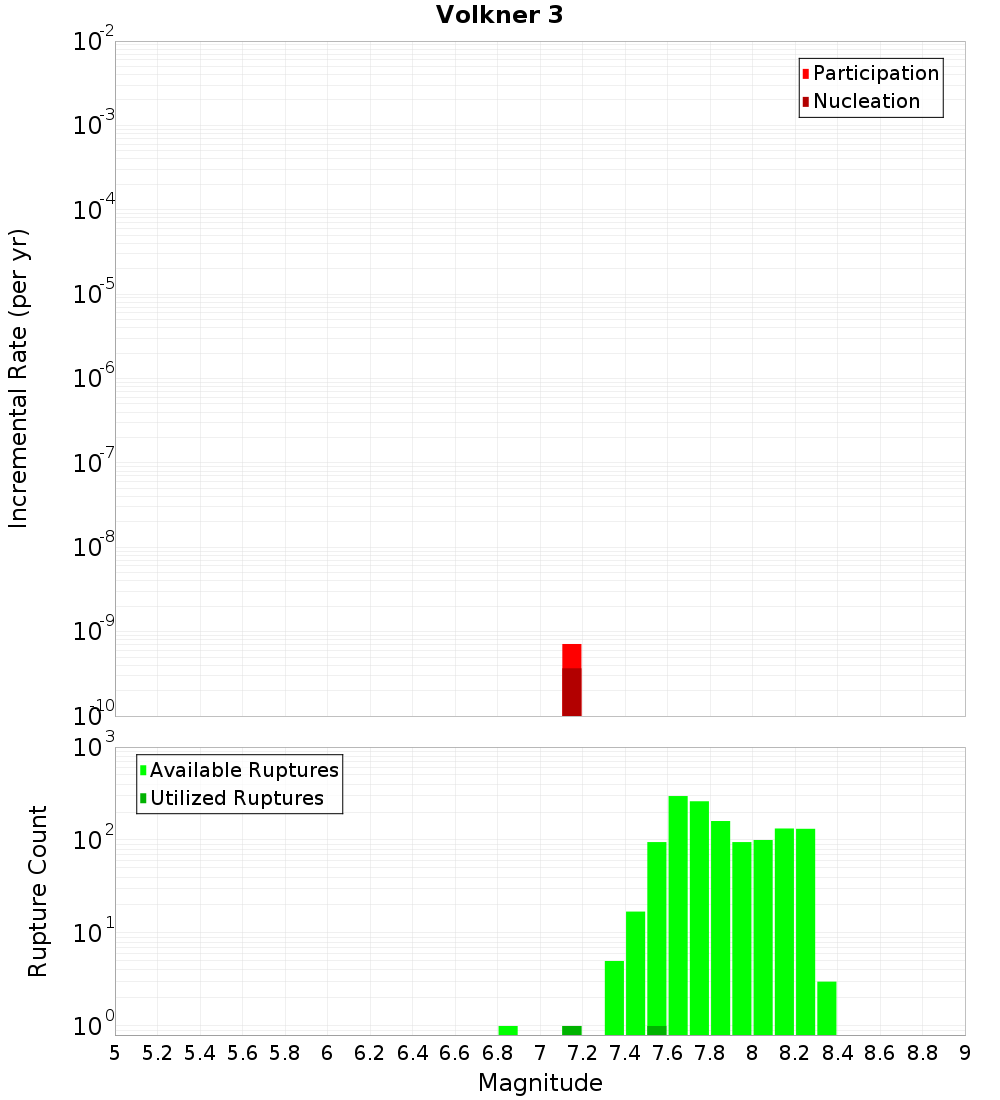Click the x-axis tick label '6.2'
1000x1100 pixels.
click(370, 1054)
